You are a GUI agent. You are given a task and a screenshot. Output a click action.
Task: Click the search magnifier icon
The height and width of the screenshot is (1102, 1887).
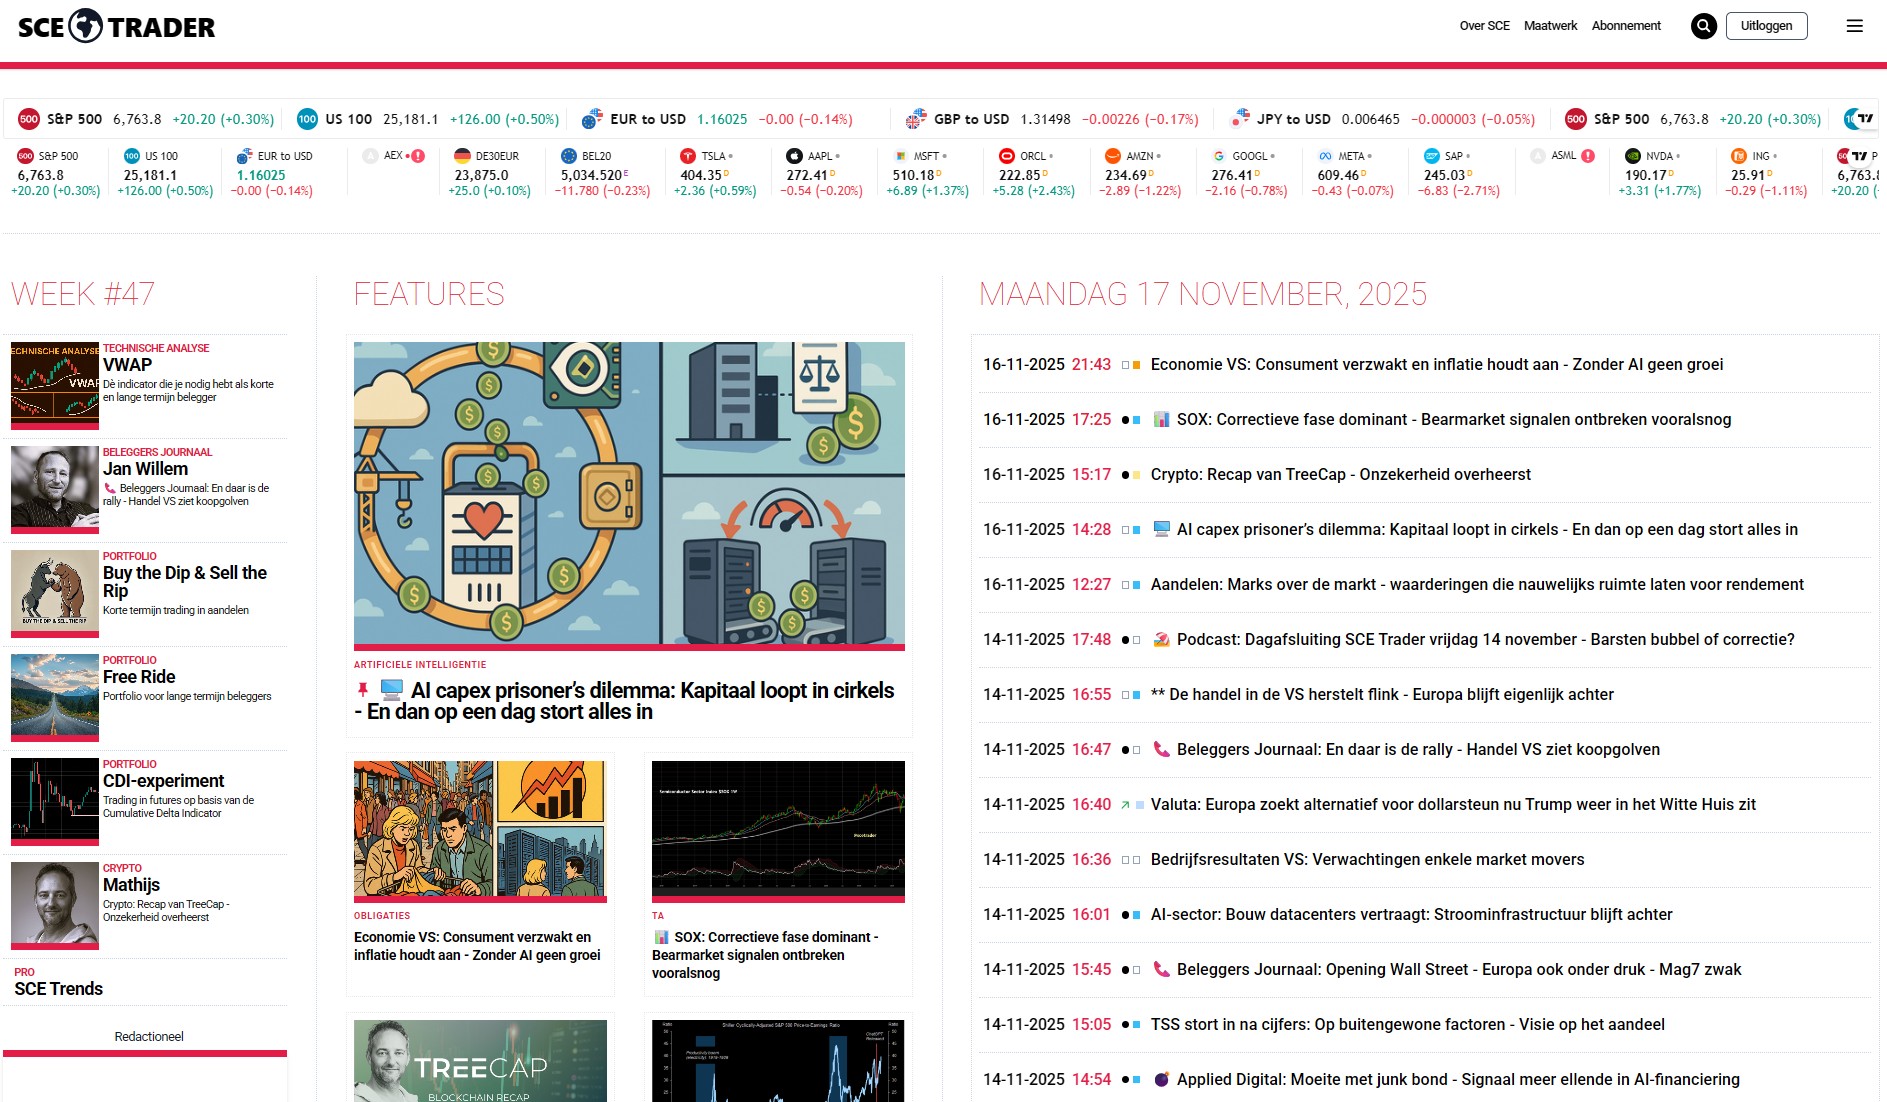click(1703, 26)
